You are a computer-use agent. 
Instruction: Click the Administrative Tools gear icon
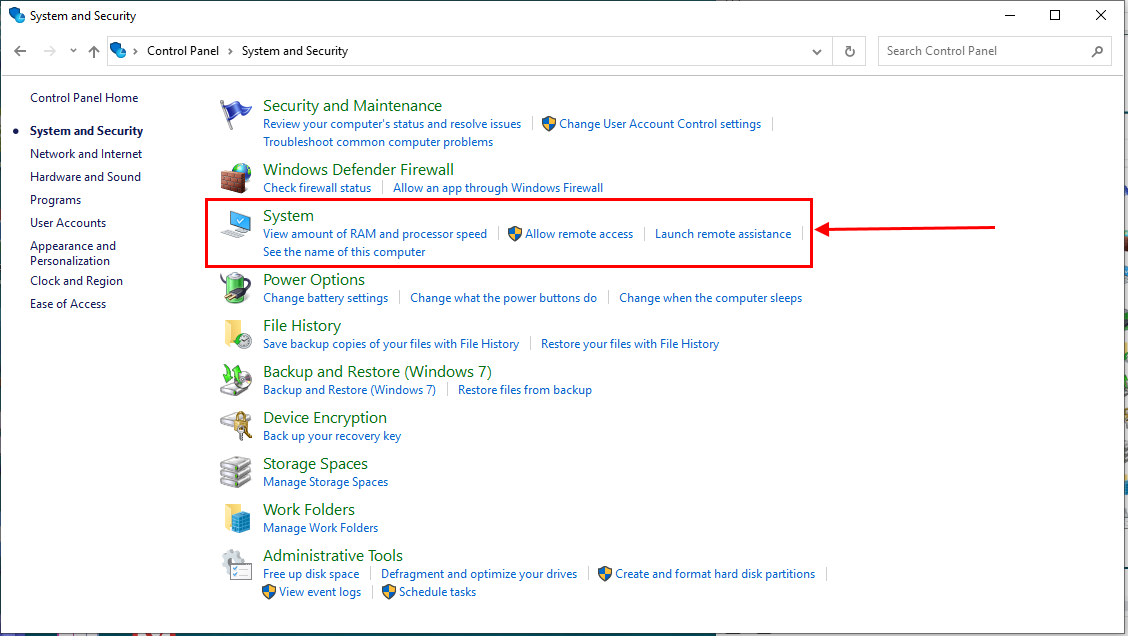tap(235, 565)
